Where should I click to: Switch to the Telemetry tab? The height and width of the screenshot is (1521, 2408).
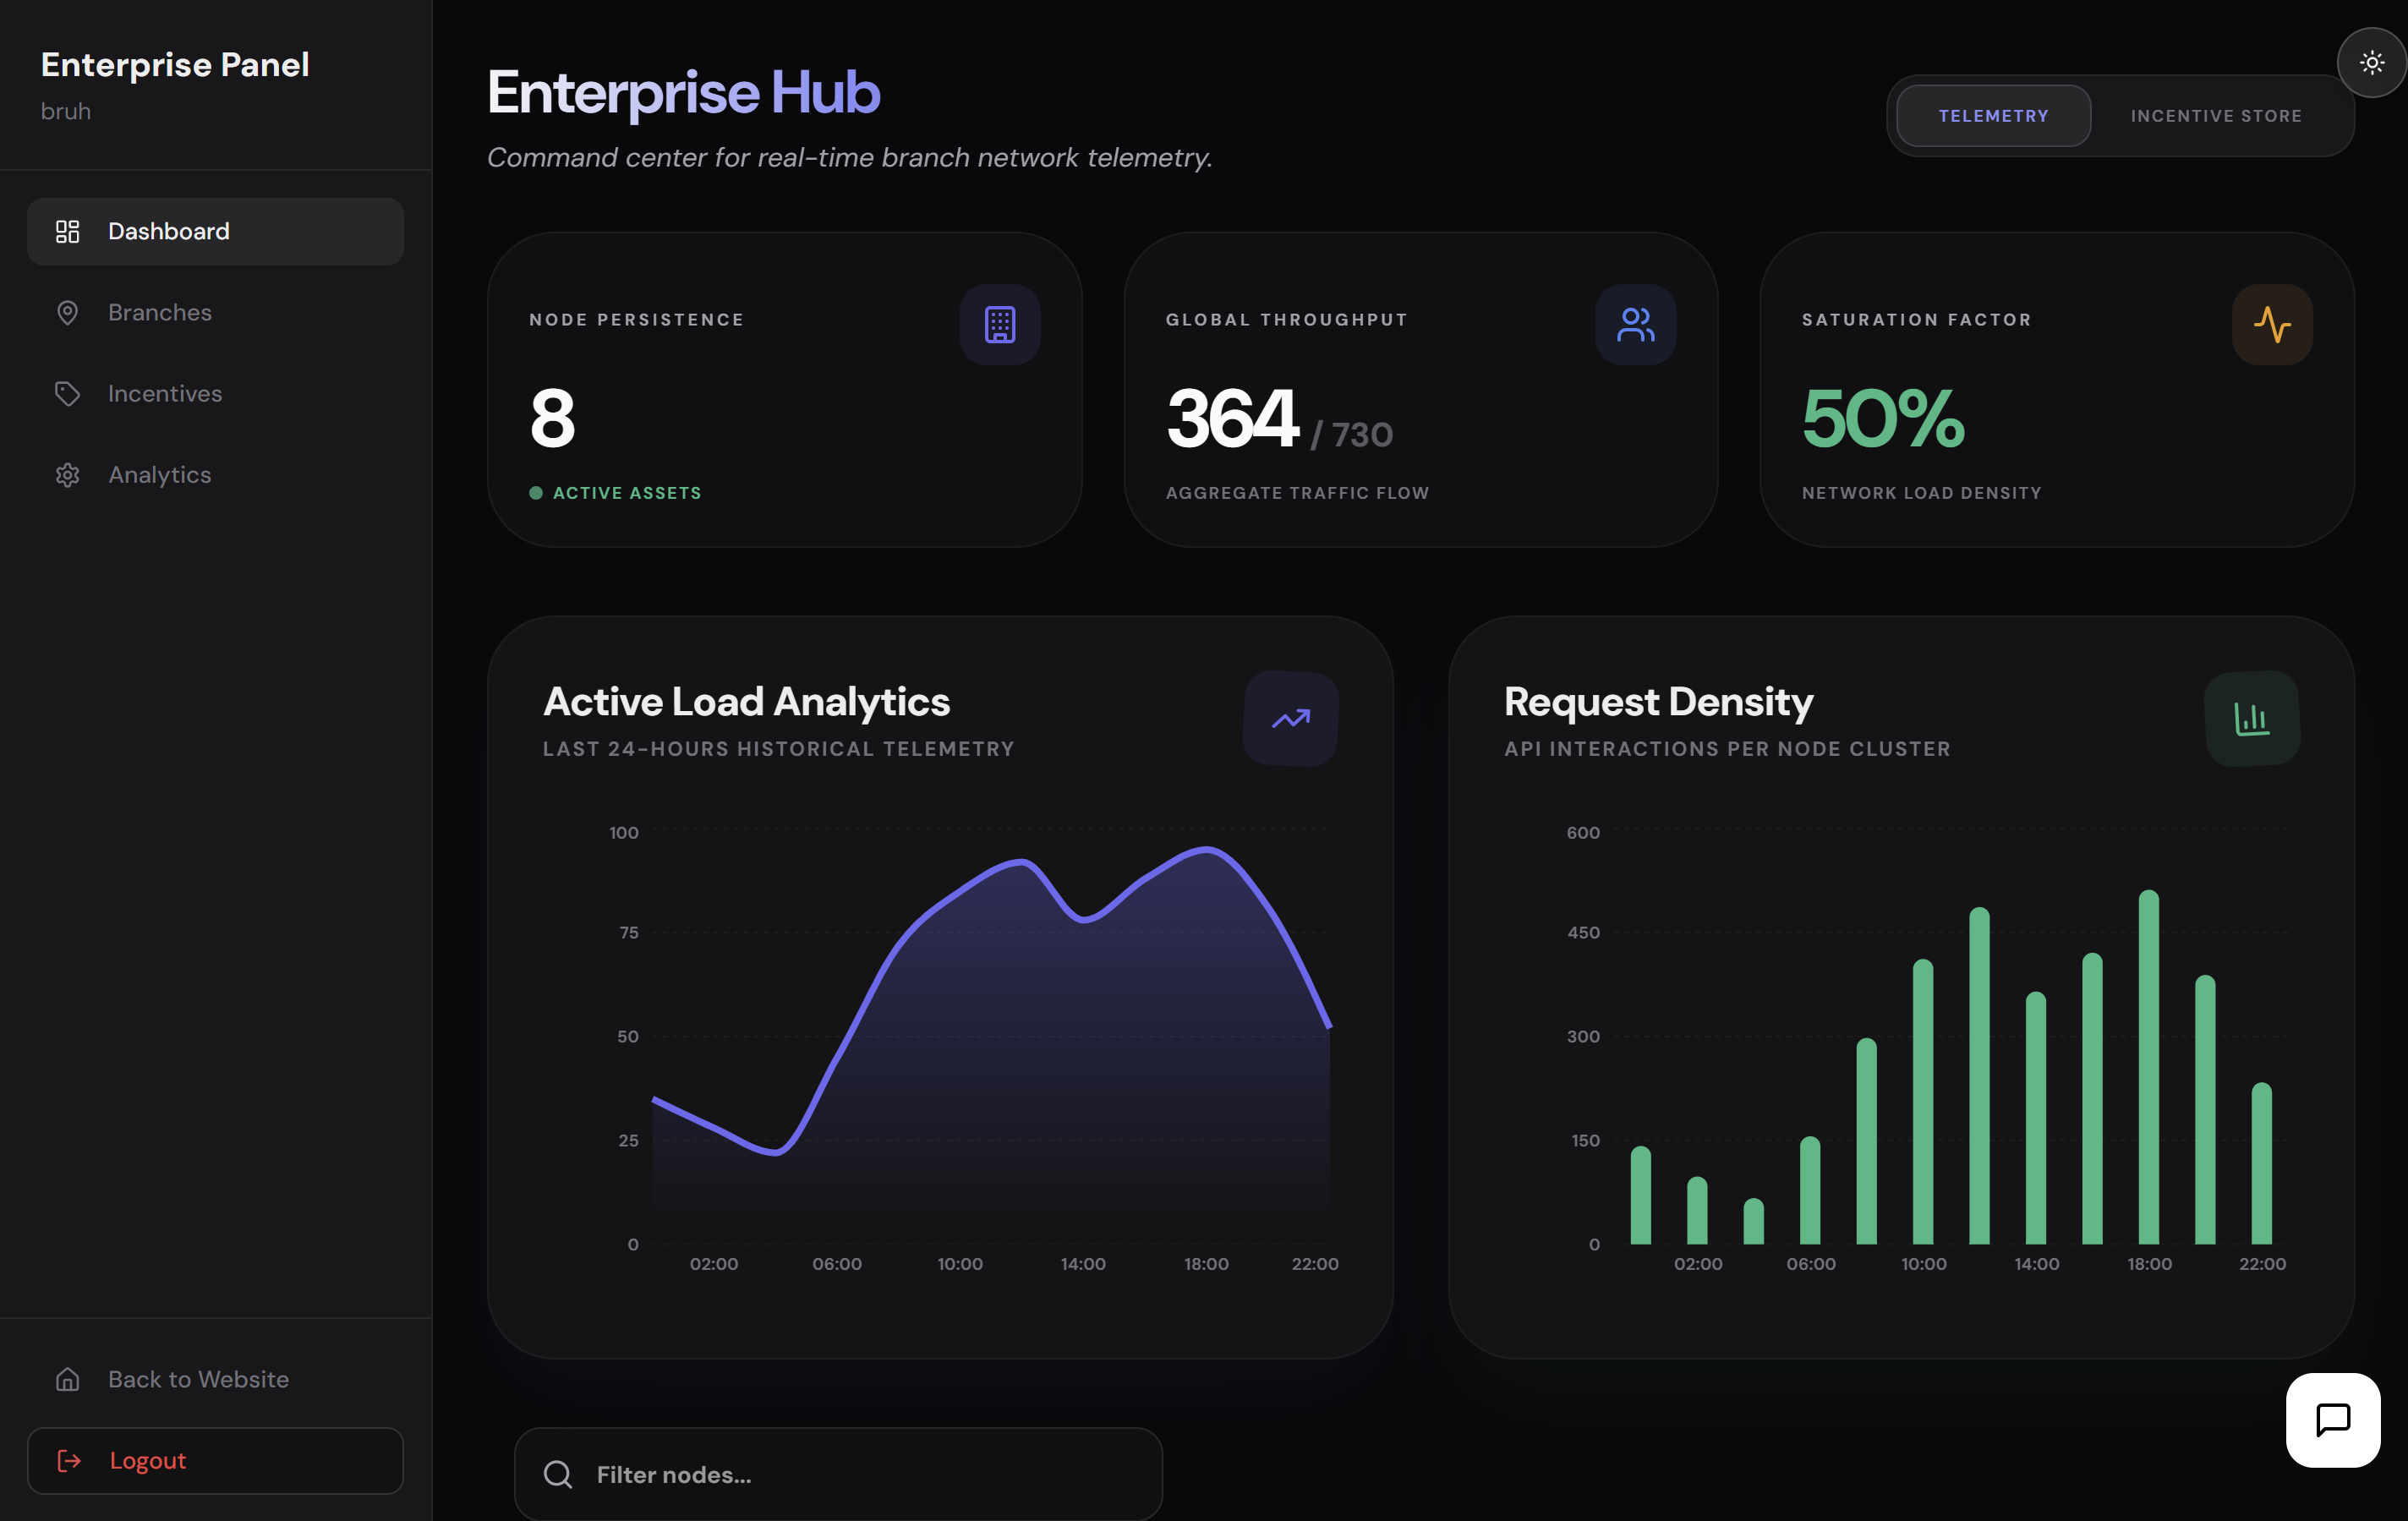point(1993,116)
